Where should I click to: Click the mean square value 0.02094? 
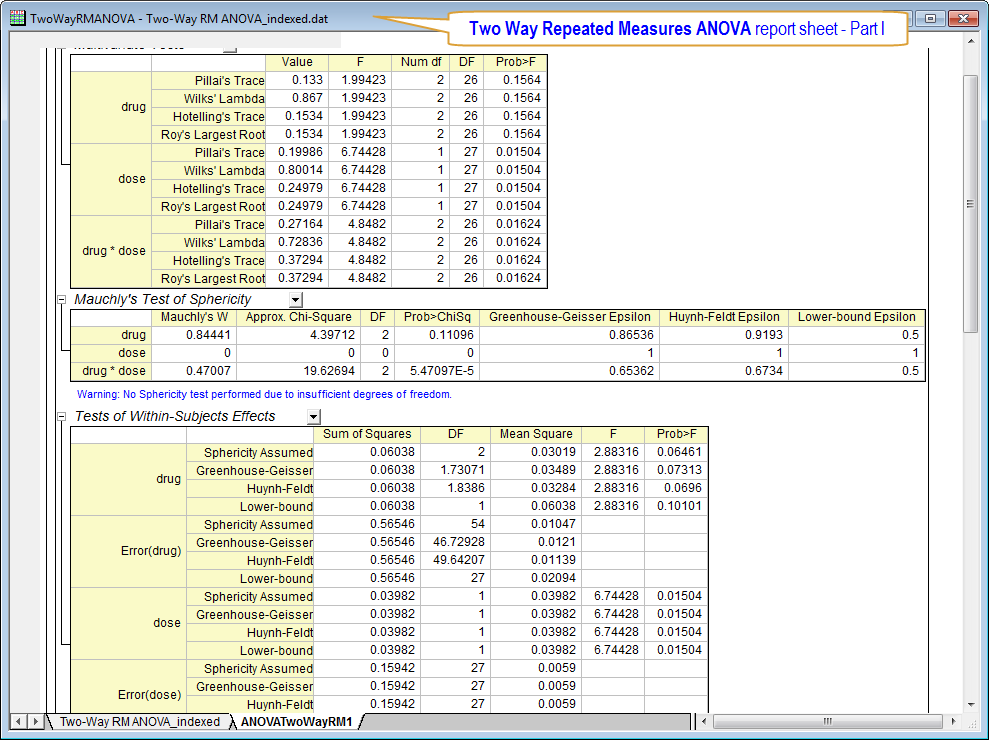click(553, 578)
